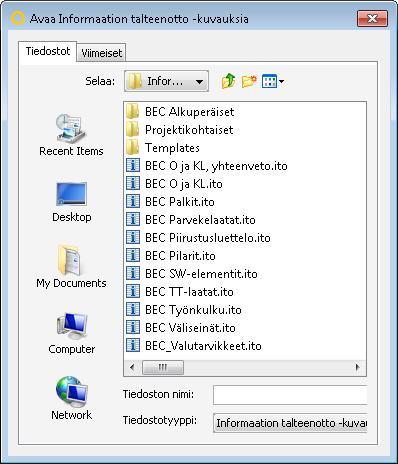Go up one folder level icon

pyautogui.click(x=229, y=81)
